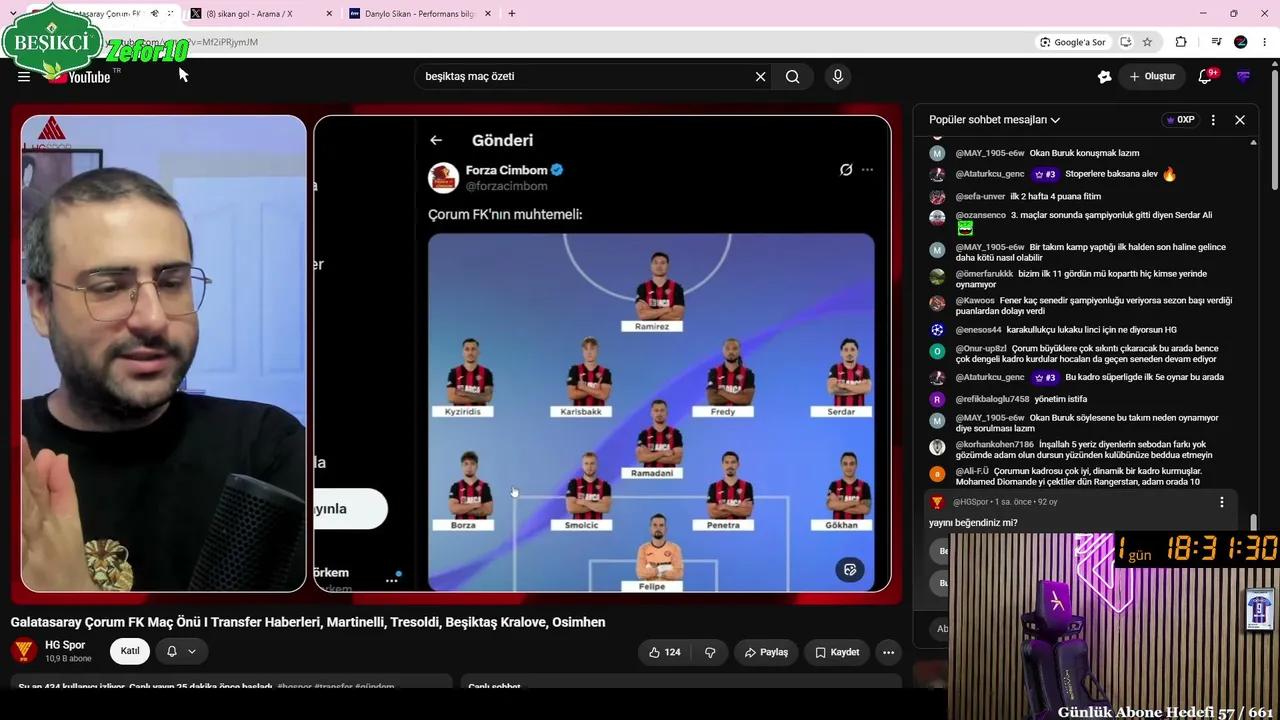The height and width of the screenshot is (720, 1280).
Task: Click the 0XP badge in chat header
Action: pos(1180,120)
